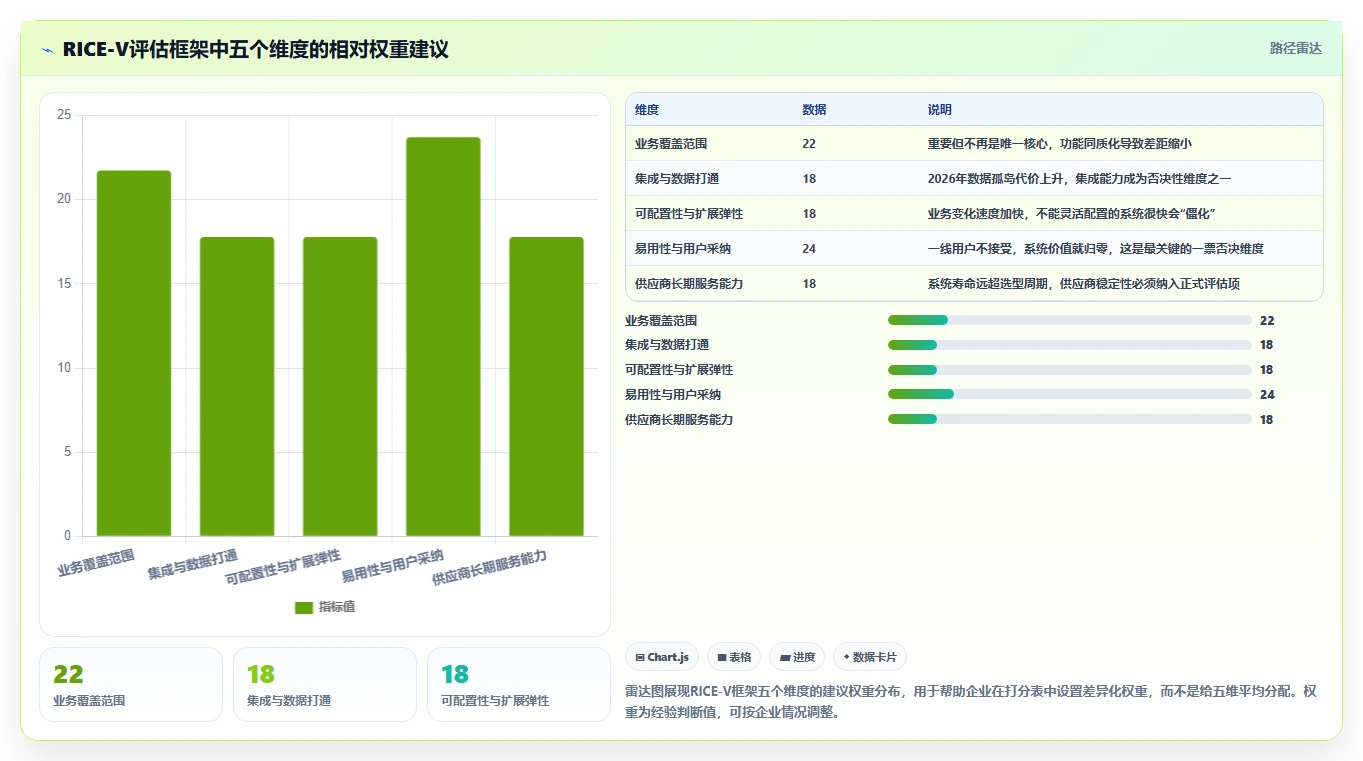This screenshot has height=761, width=1363.
Task: Click the 数据 table column header
Action: [x=814, y=110]
